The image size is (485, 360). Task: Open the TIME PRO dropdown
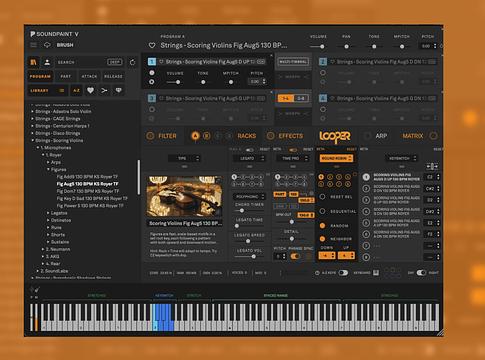[293, 158]
